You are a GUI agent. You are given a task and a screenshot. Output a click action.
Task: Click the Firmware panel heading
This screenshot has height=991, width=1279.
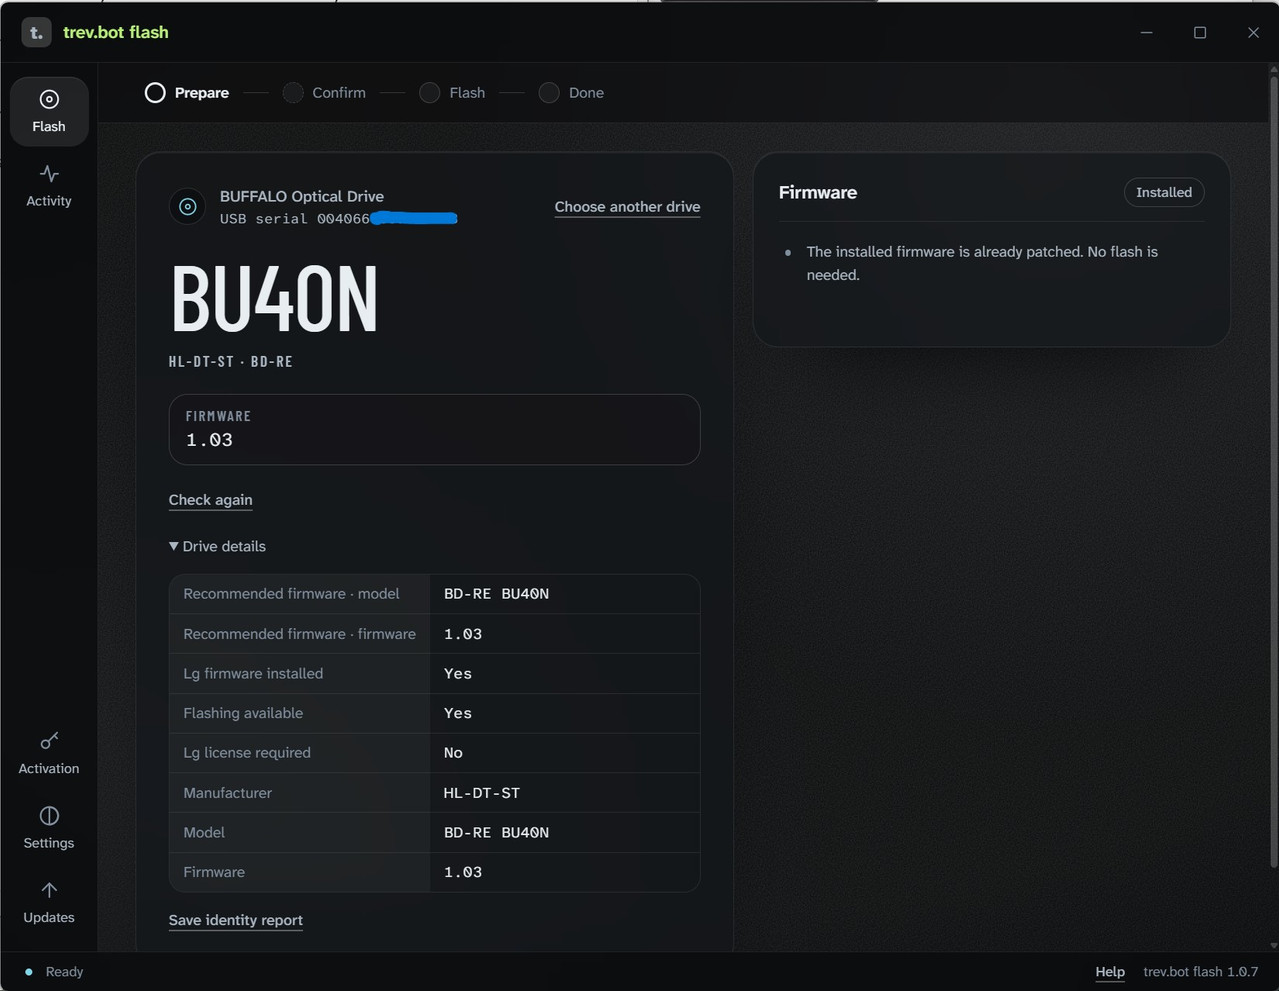[x=818, y=192]
